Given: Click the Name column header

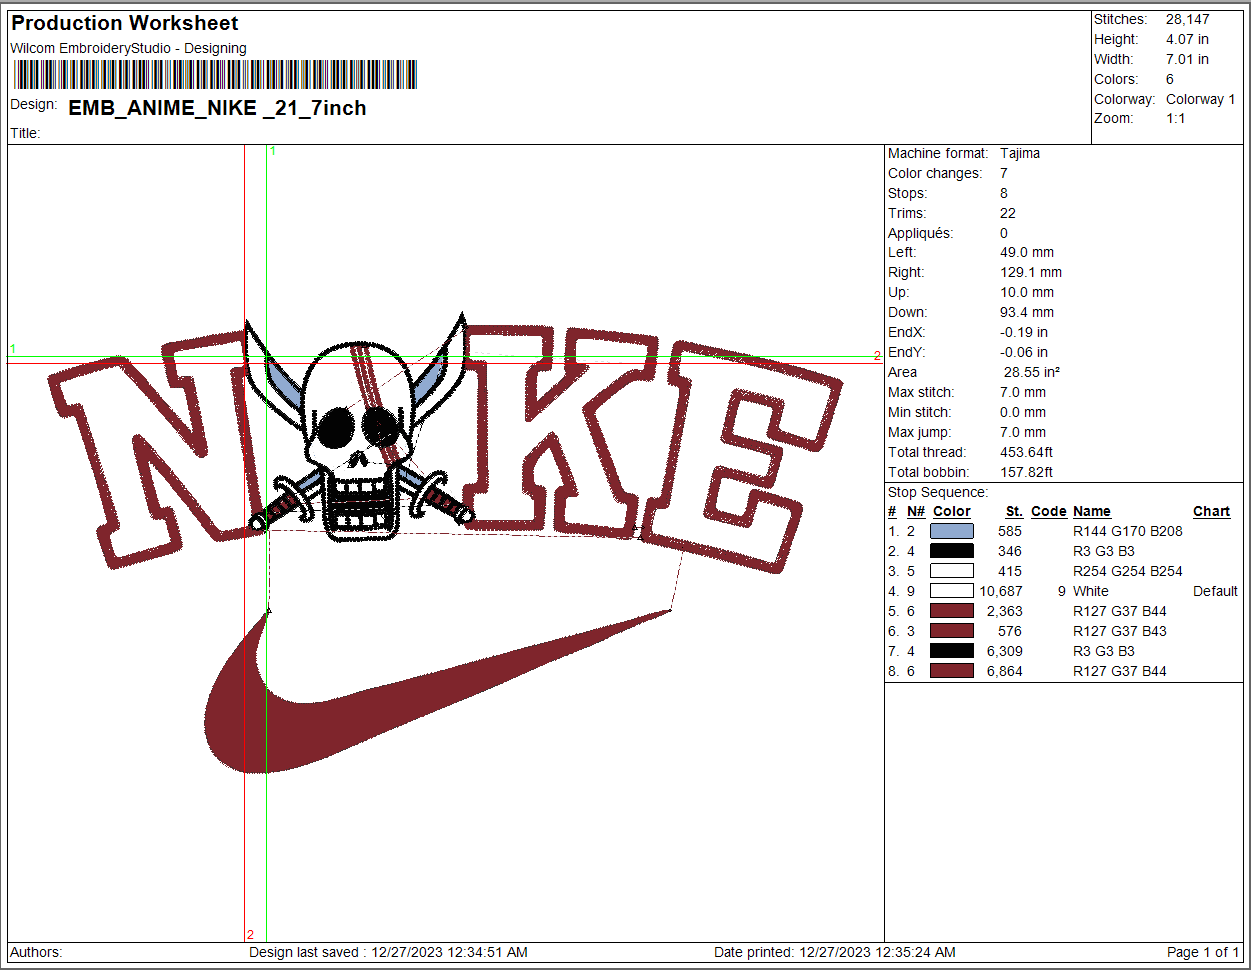Looking at the screenshot, I should pyautogui.click(x=1091, y=511).
